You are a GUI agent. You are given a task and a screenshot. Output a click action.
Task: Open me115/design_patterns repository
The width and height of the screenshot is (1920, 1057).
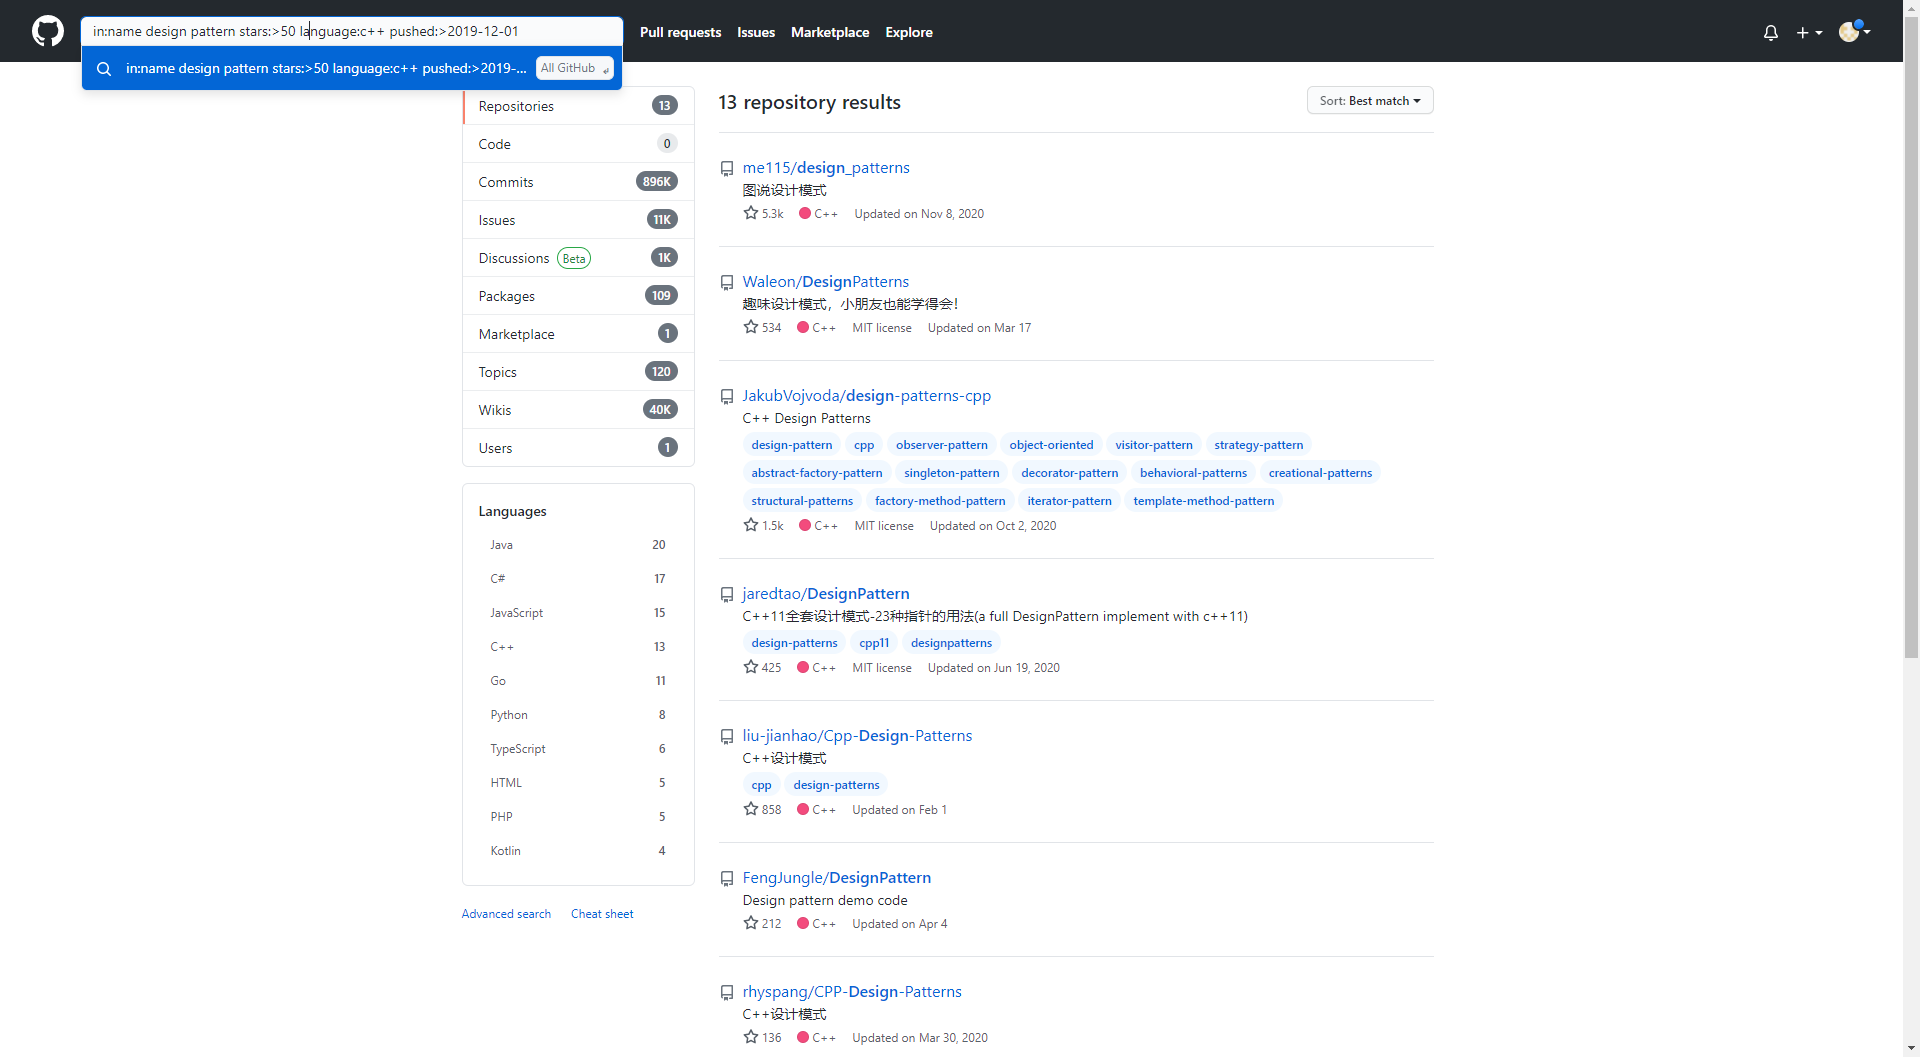coord(826,168)
